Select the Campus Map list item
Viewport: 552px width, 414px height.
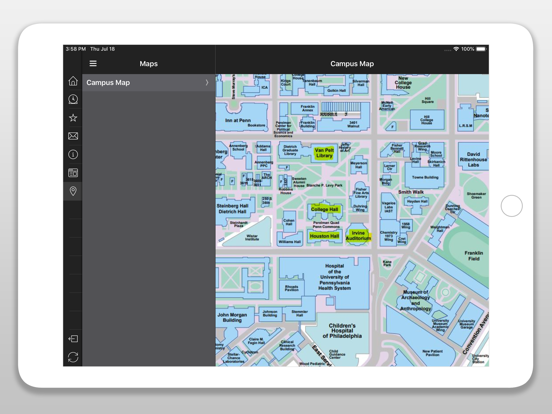[149, 82]
